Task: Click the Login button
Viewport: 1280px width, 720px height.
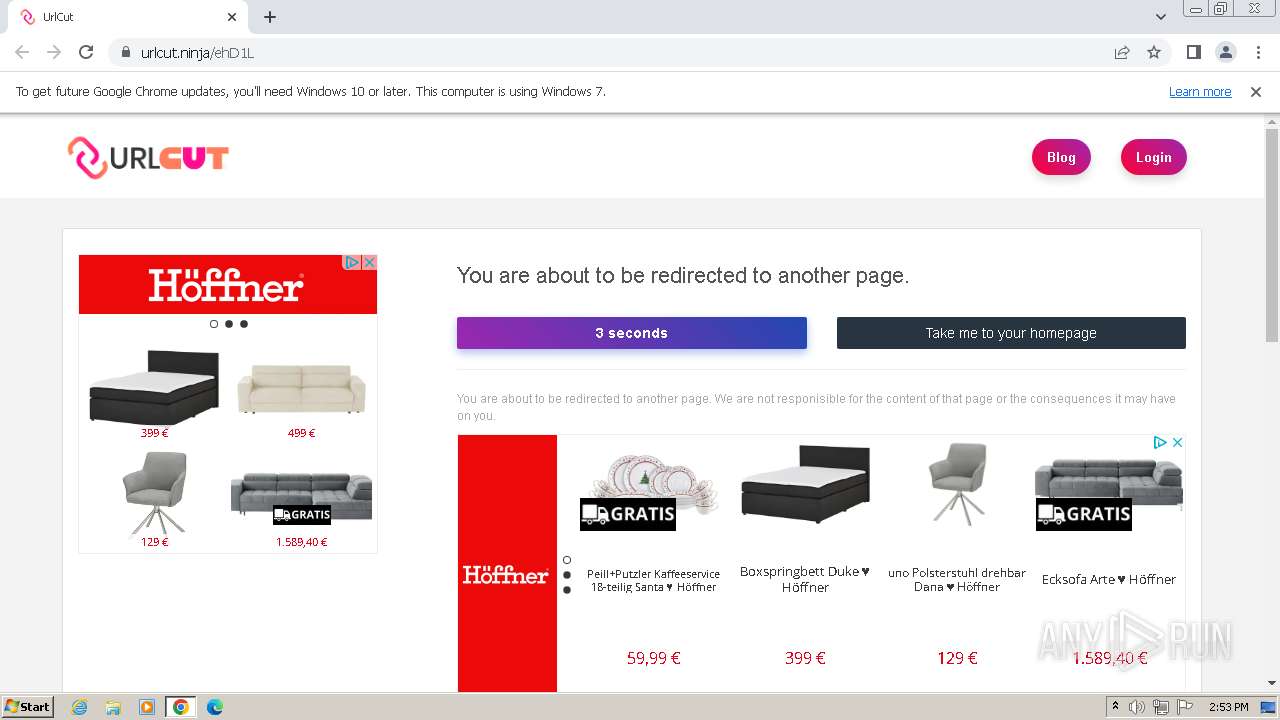Action: click(x=1153, y=157)
